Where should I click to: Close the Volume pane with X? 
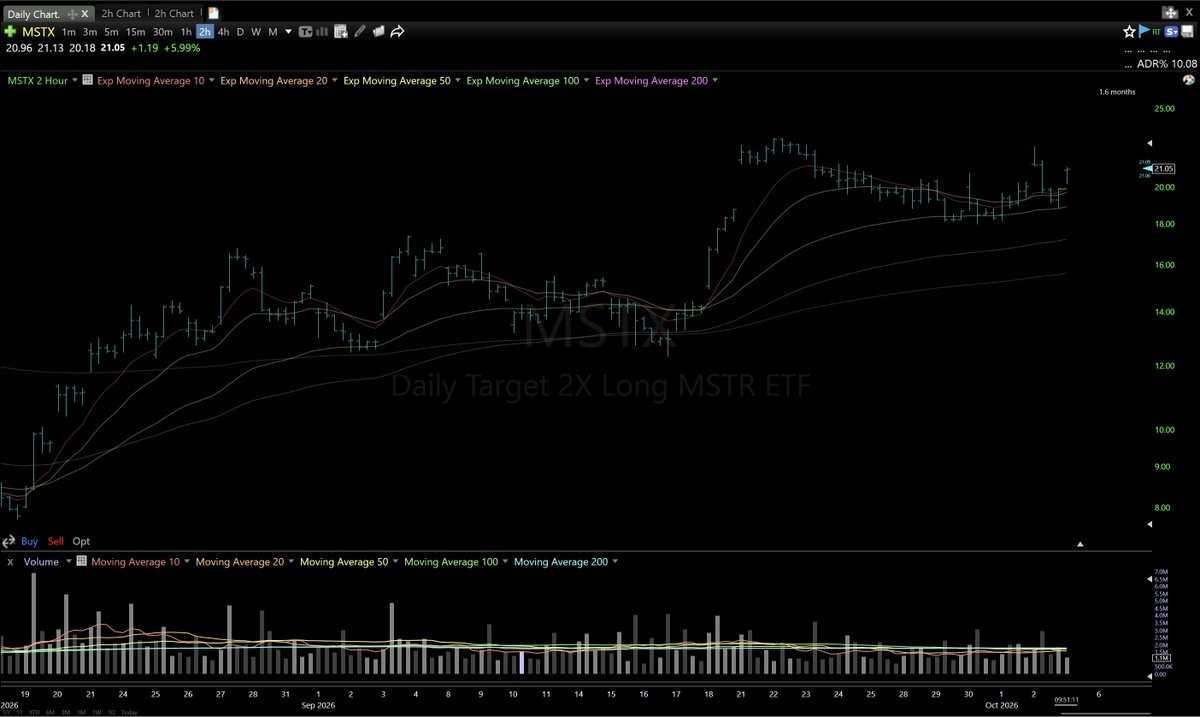[10, 562]
